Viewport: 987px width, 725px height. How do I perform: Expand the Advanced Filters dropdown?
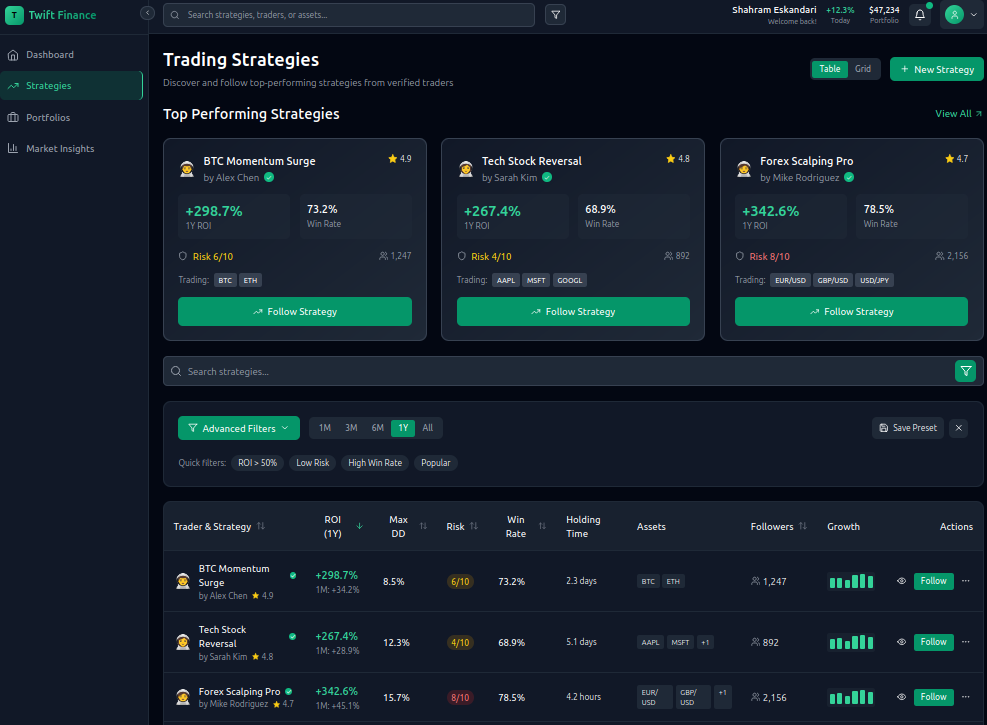click(239, 428)
